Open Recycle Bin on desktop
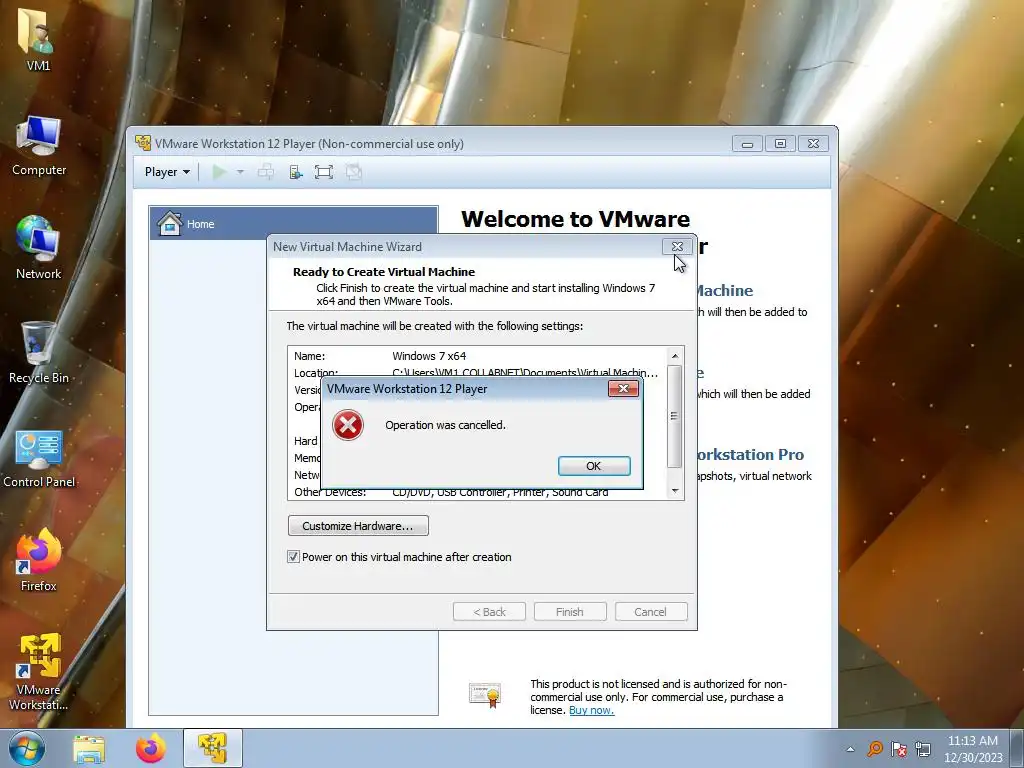 click(39, 353)
